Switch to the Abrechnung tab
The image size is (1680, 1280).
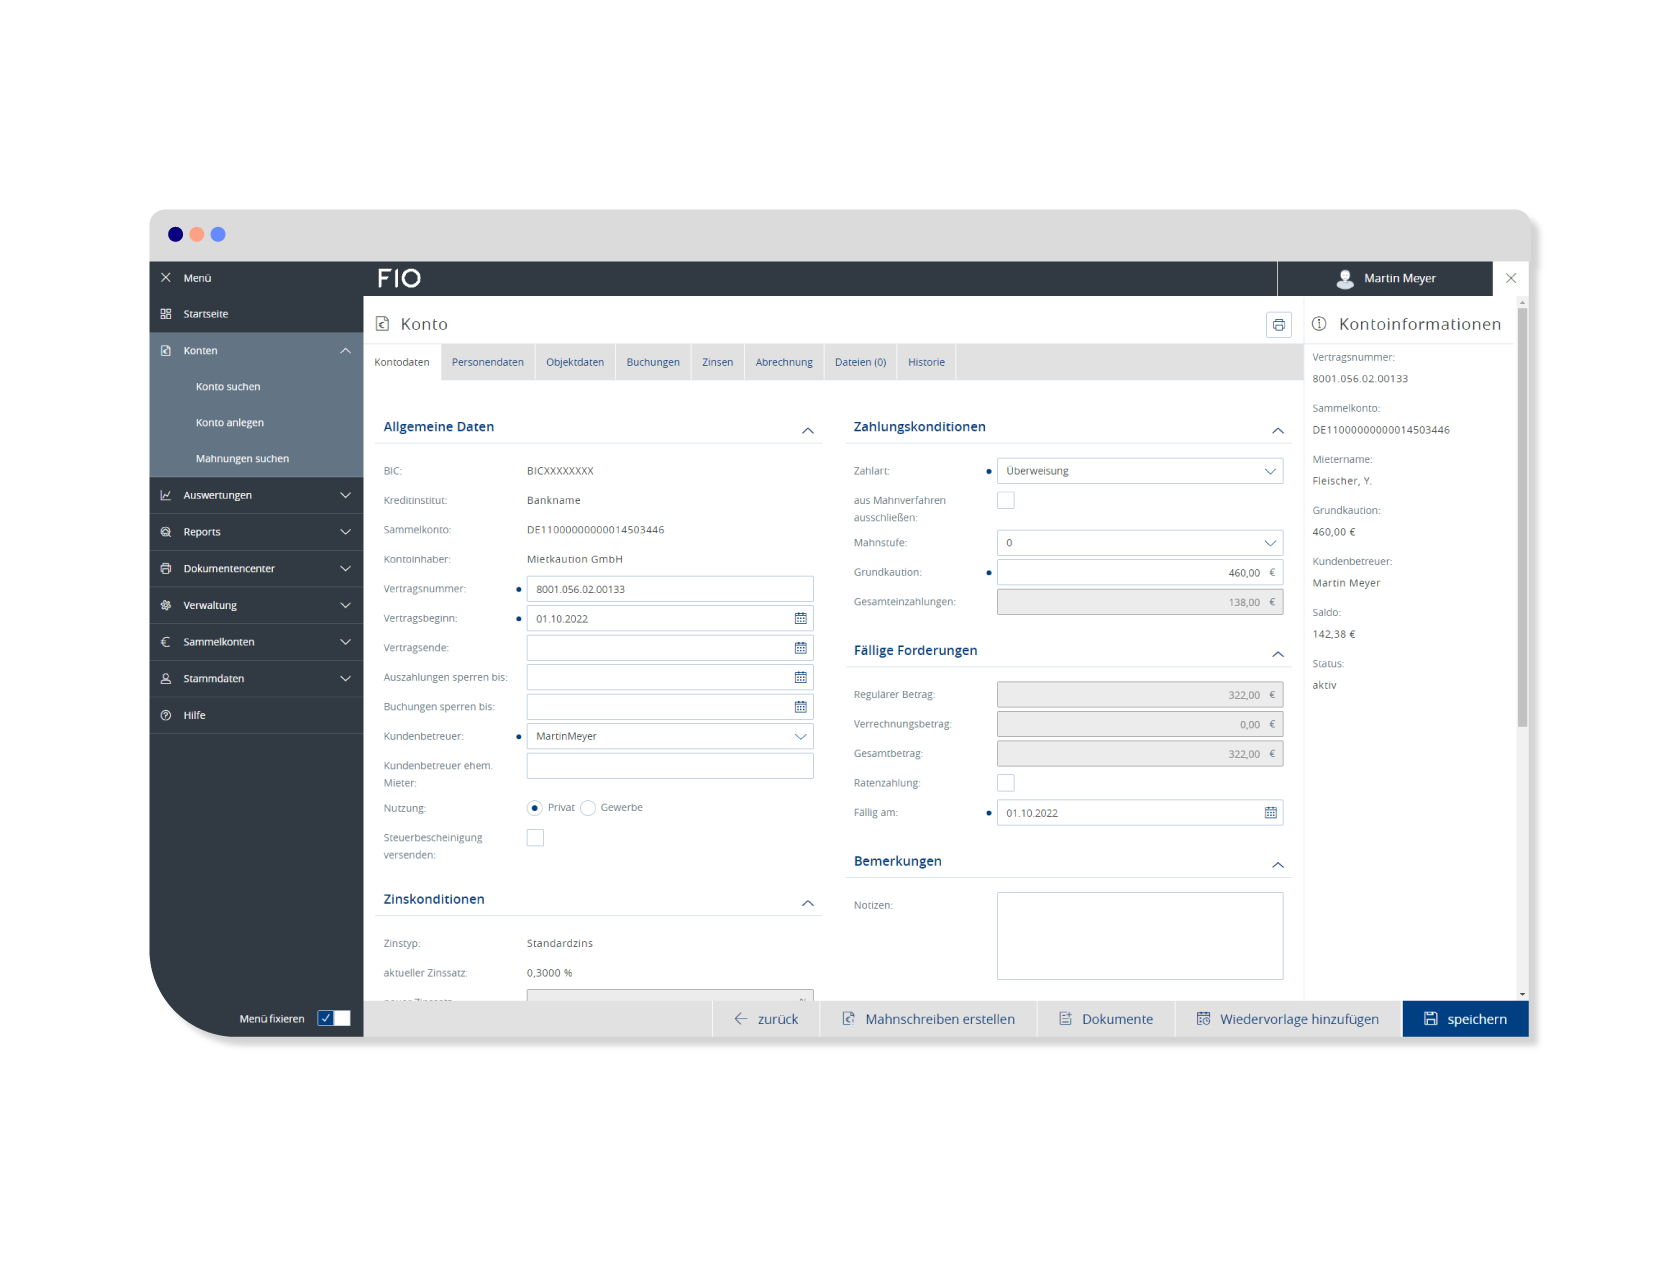[784, 362]
